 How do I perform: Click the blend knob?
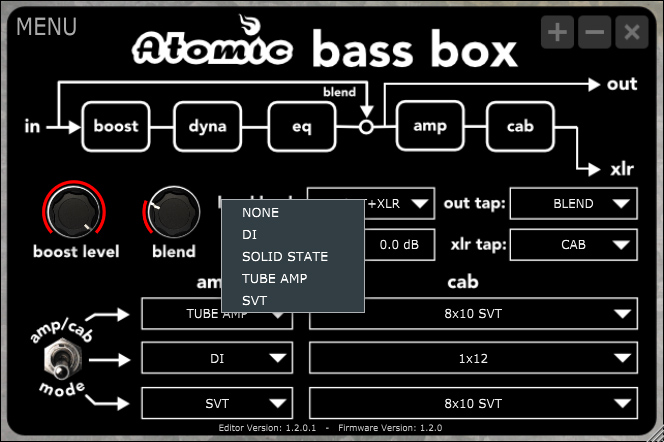point(174,212)
